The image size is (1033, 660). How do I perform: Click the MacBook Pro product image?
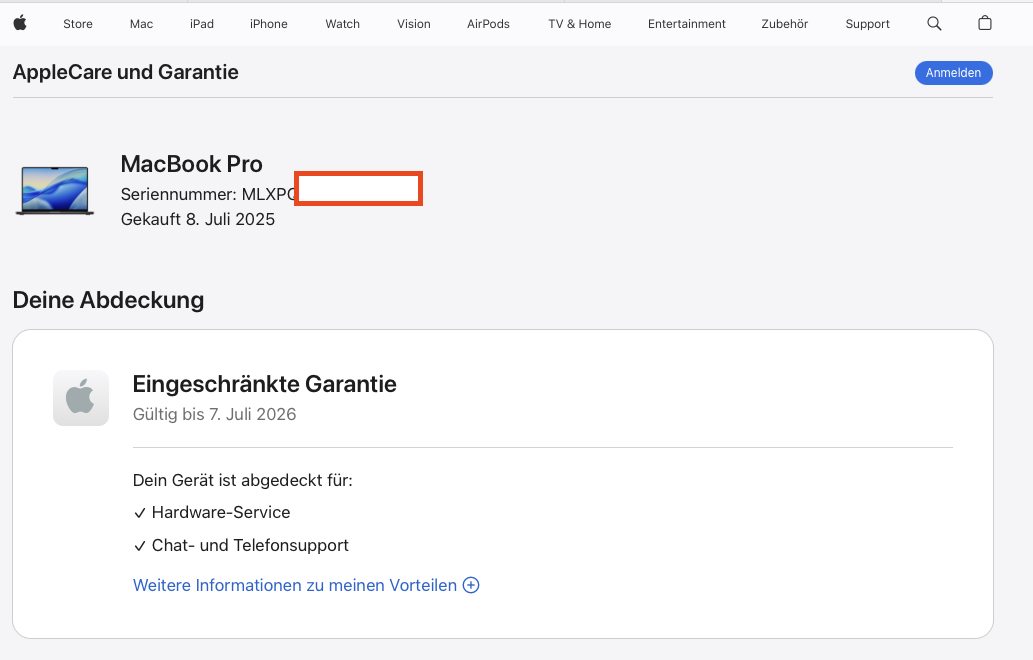[55, 191]
